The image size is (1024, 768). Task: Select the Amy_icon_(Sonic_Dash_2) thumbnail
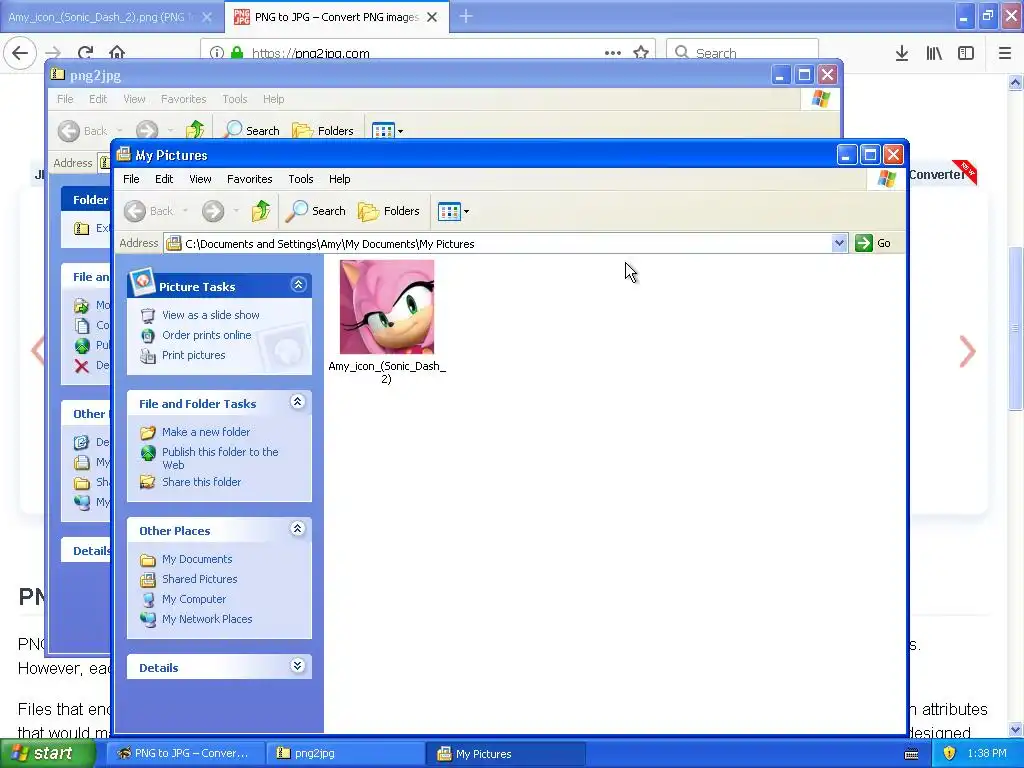pos(387,307)
